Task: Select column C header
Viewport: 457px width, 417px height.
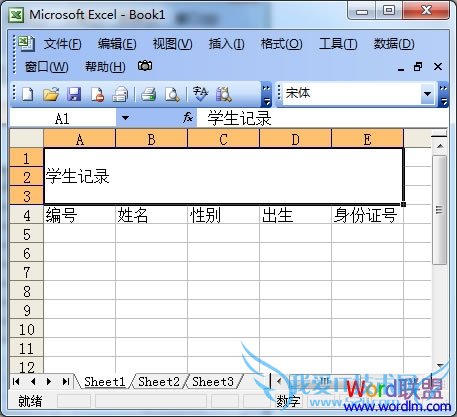Action: click(x=223, y=139)
